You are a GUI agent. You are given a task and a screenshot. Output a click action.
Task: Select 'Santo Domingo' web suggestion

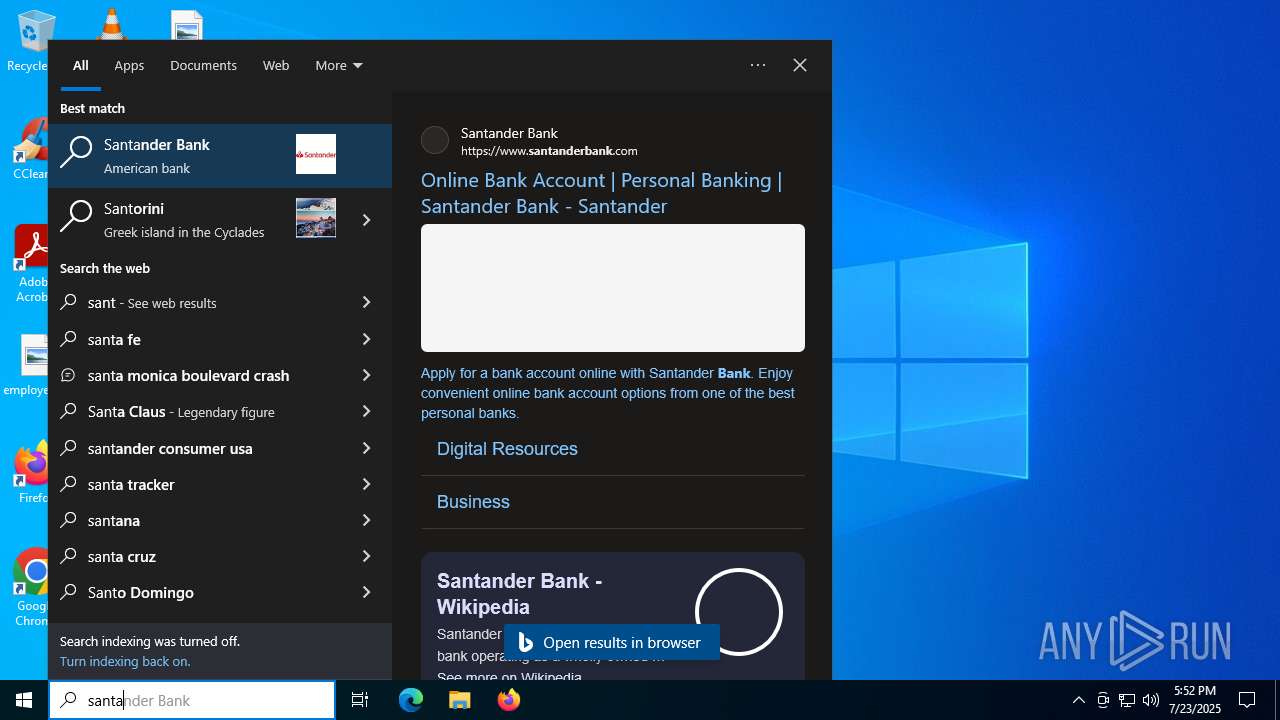tap(195, 592)
